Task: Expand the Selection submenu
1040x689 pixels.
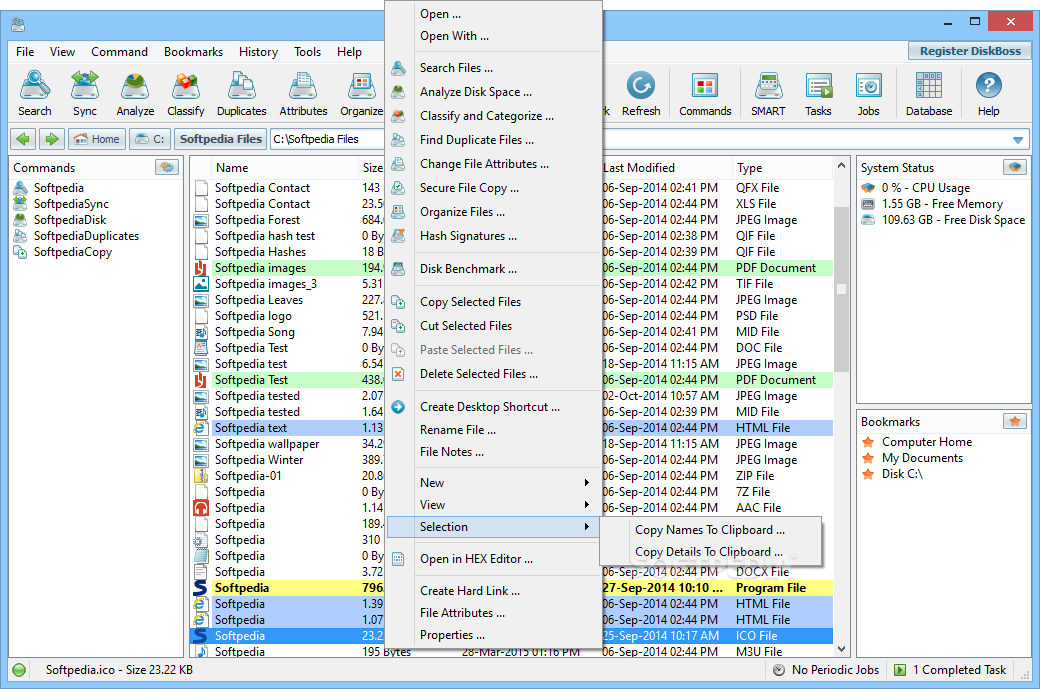Action: tap(493, 527)
